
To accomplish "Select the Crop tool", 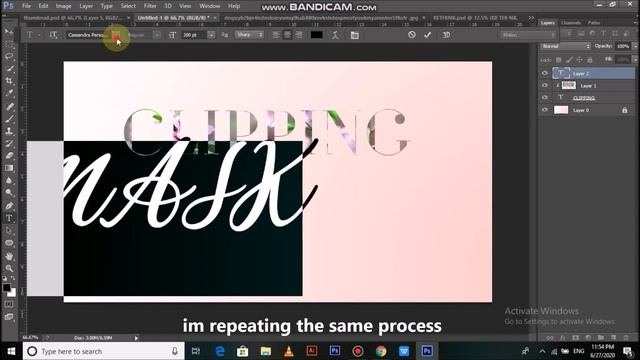I will click(9, 81).
